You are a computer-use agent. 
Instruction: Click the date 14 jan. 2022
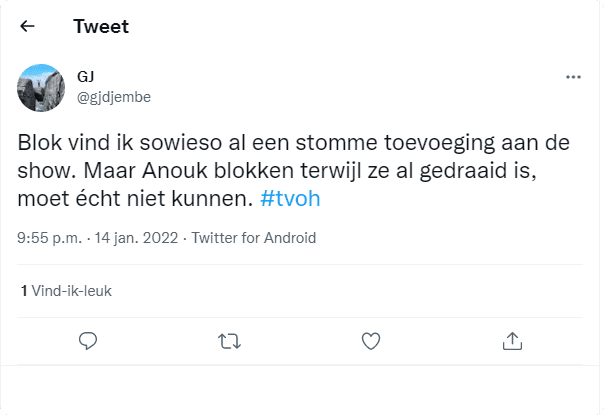pos(134,238)
